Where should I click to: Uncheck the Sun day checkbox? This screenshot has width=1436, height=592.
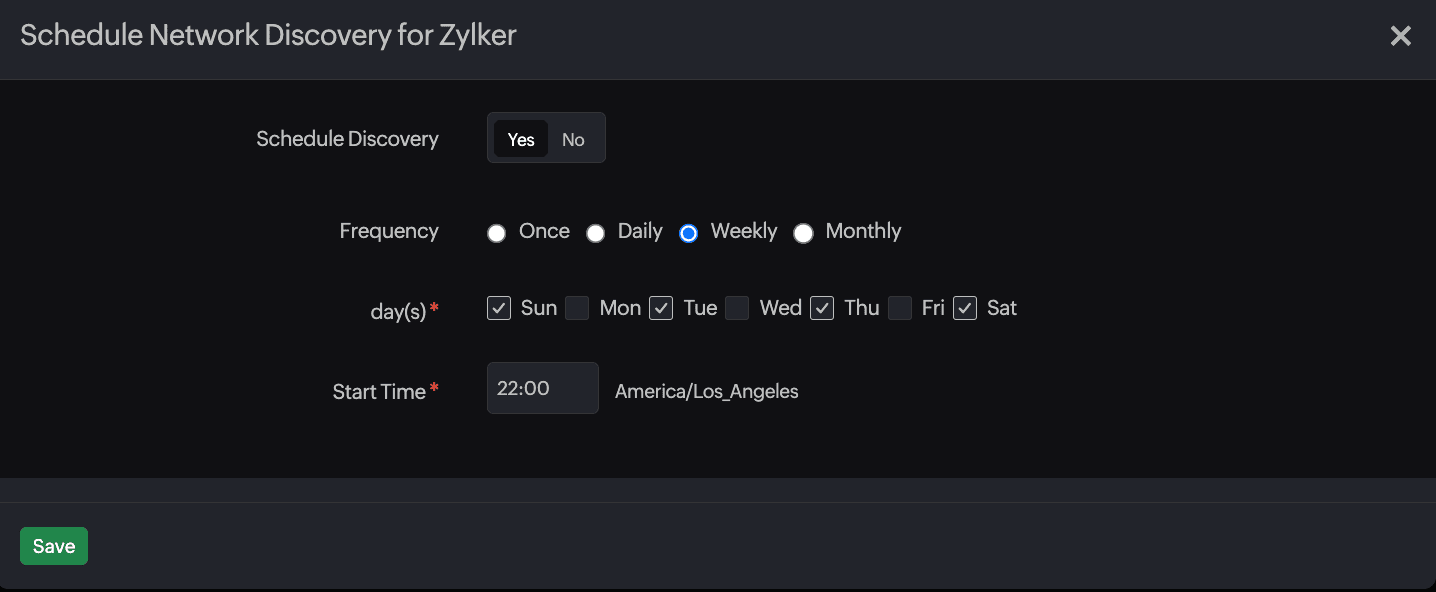(x=499, y=308)
